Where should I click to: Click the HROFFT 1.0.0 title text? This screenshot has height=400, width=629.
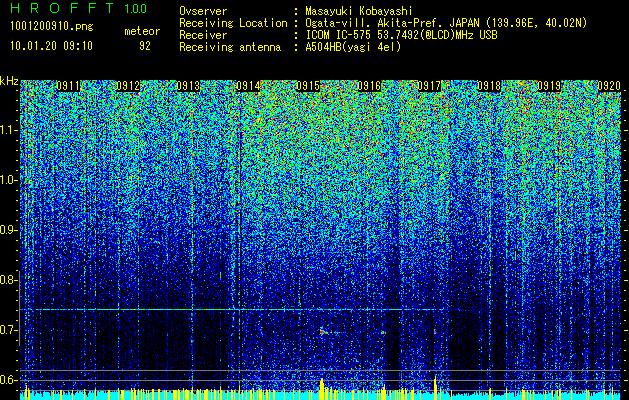point(79,8)
